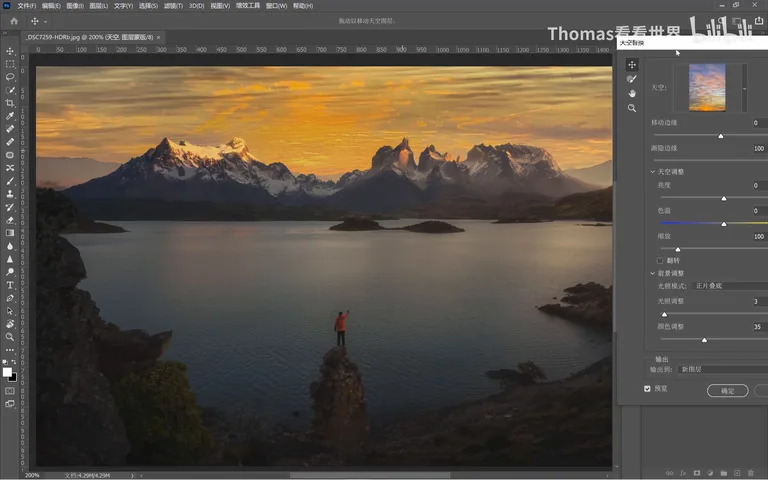The image size is (768, 480).
Task: Click the 亮度 brightness slider handle
Action: [x=724, y=198]
